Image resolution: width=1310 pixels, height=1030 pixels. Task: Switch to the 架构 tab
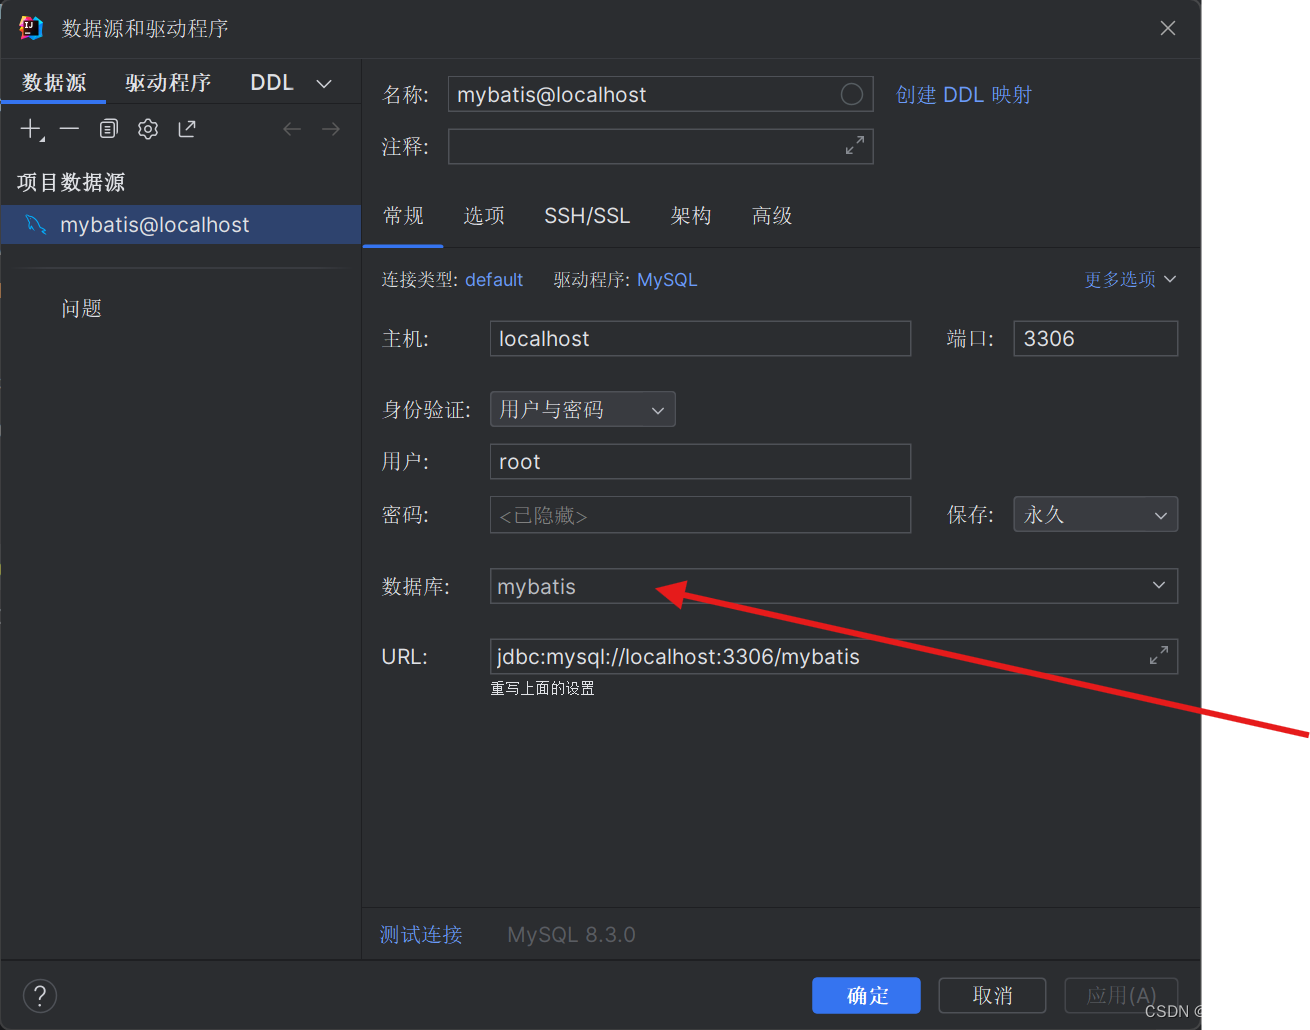691,216
